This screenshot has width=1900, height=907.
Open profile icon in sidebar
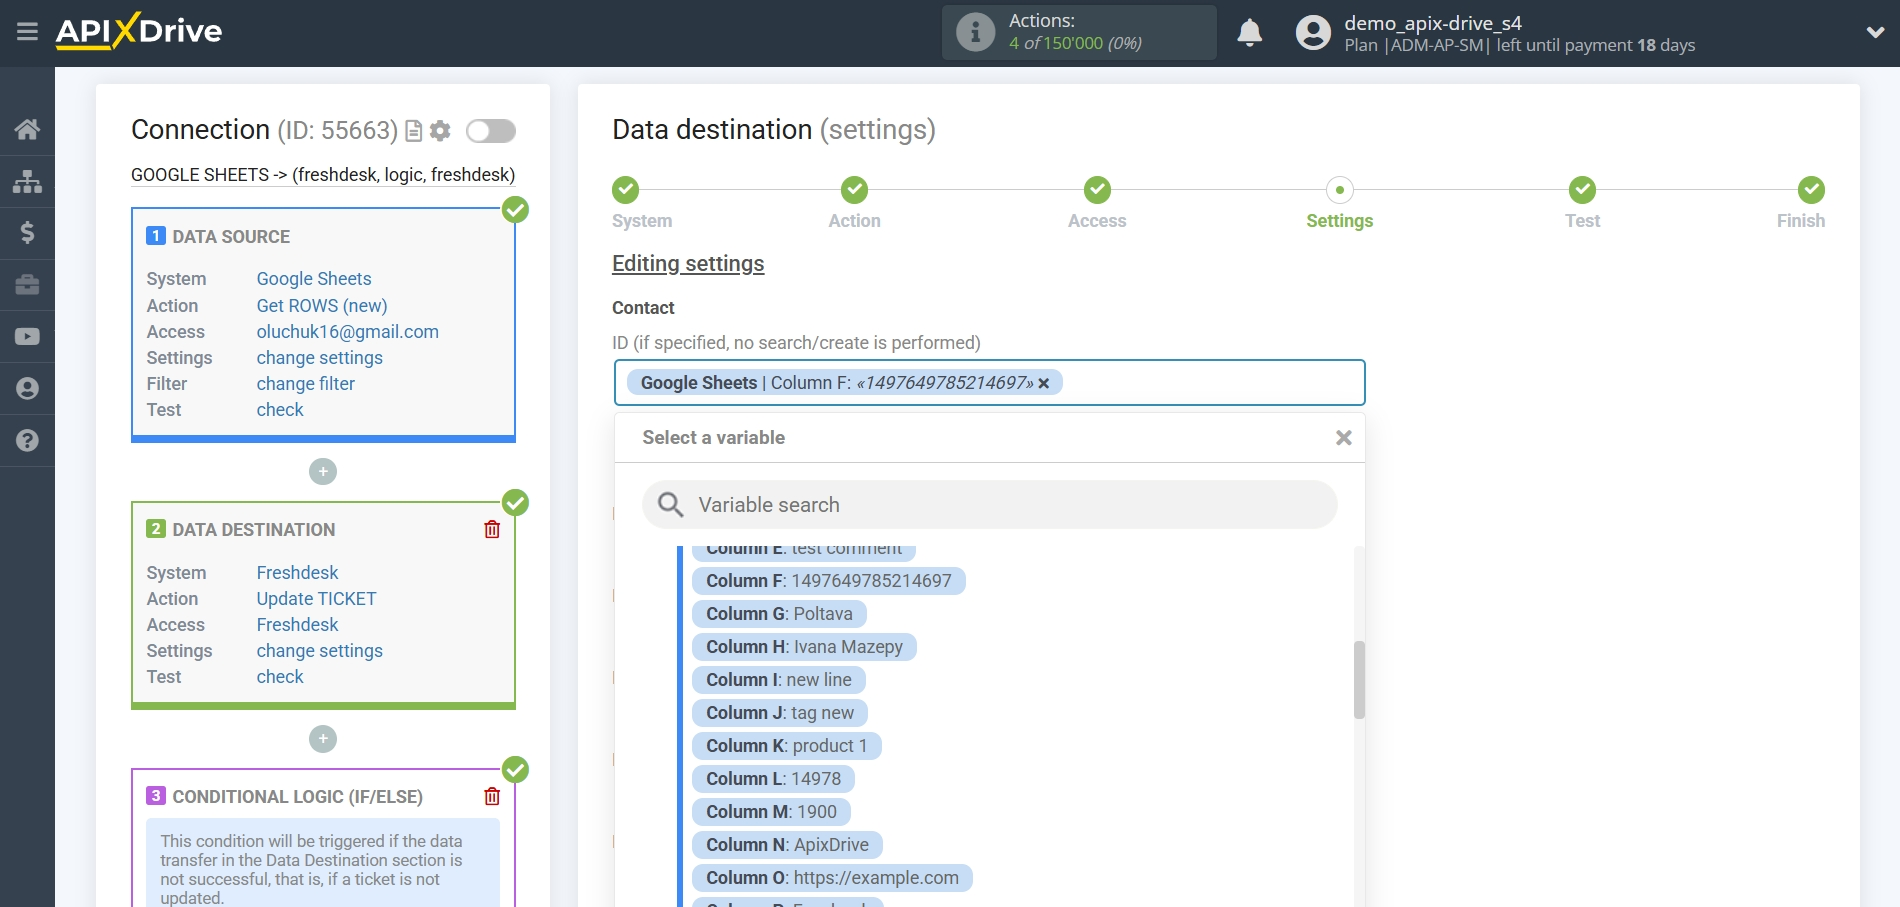(27, 389)
